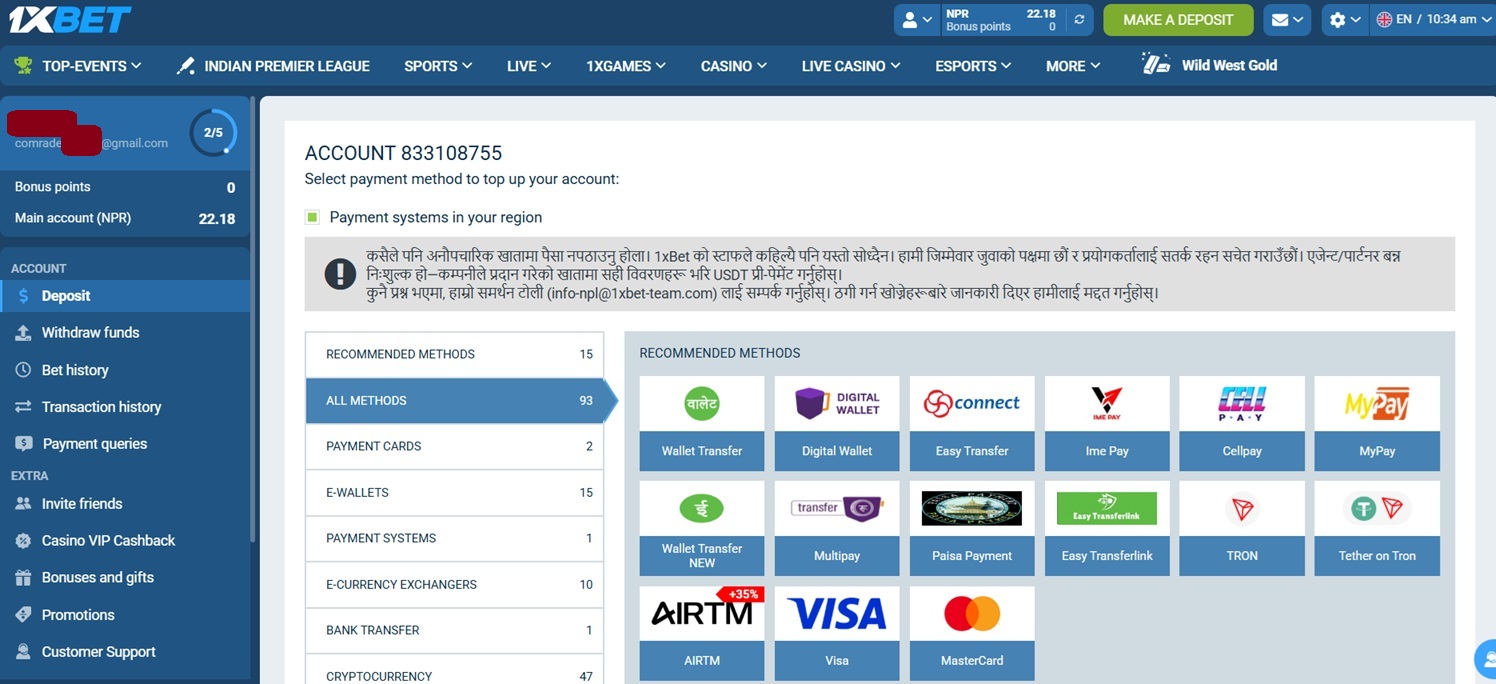1496x684 pixels.
Task: Open the user profile icon dropdown
Action: click(x=917, y=20)
